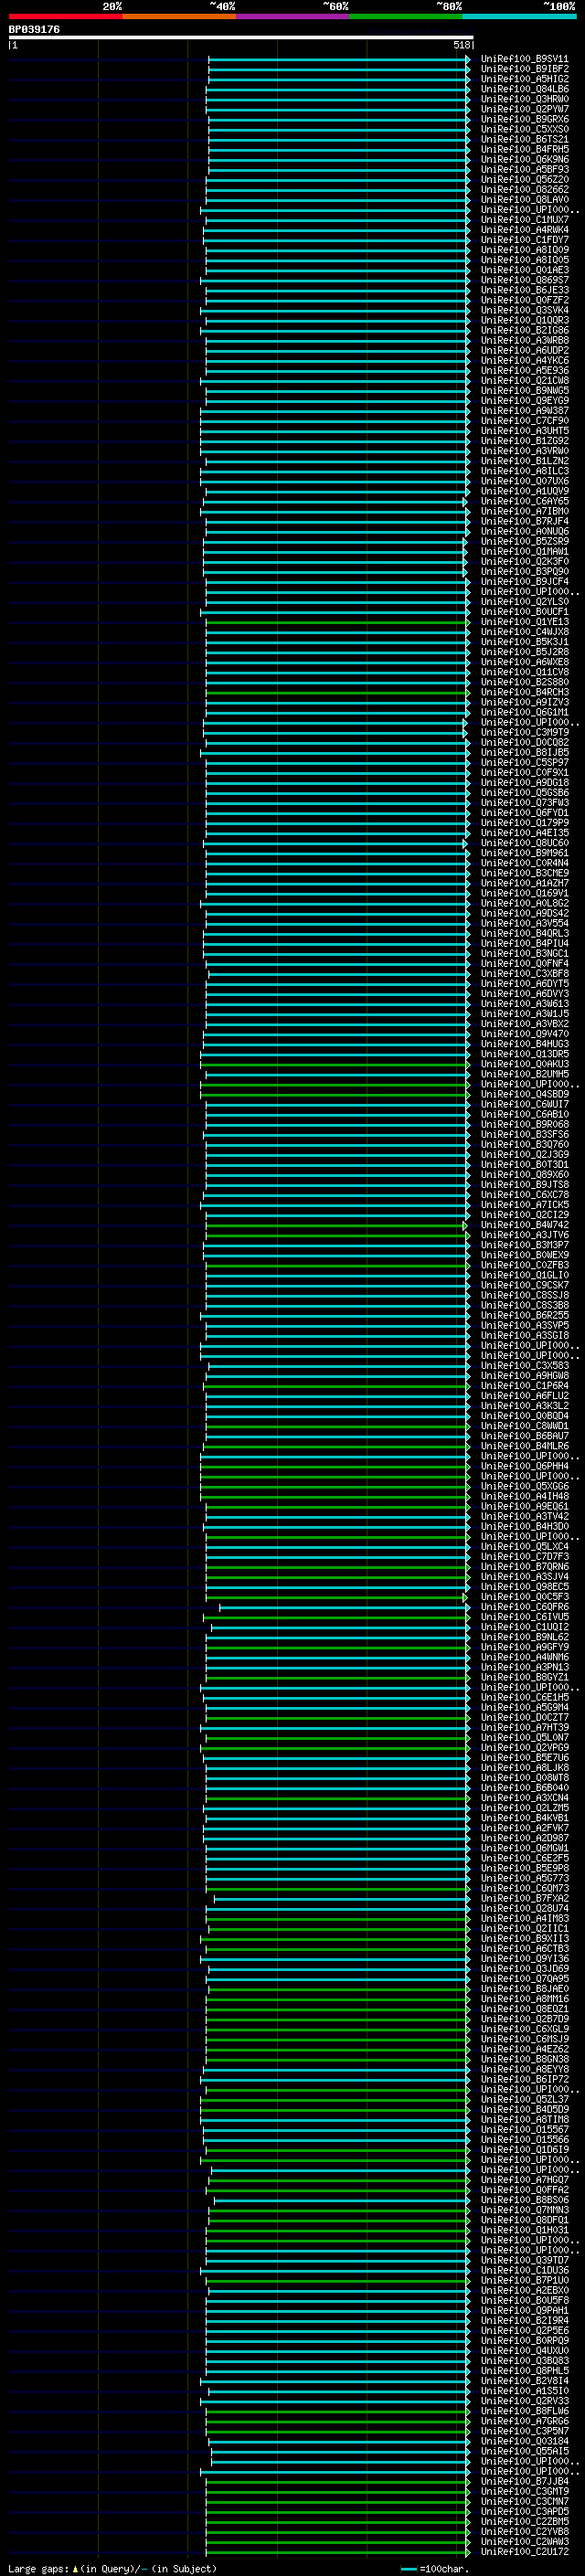Click entry UniRef100_B5K3J1
This screenshot has height=2576, width=585.
coord(524,642)
